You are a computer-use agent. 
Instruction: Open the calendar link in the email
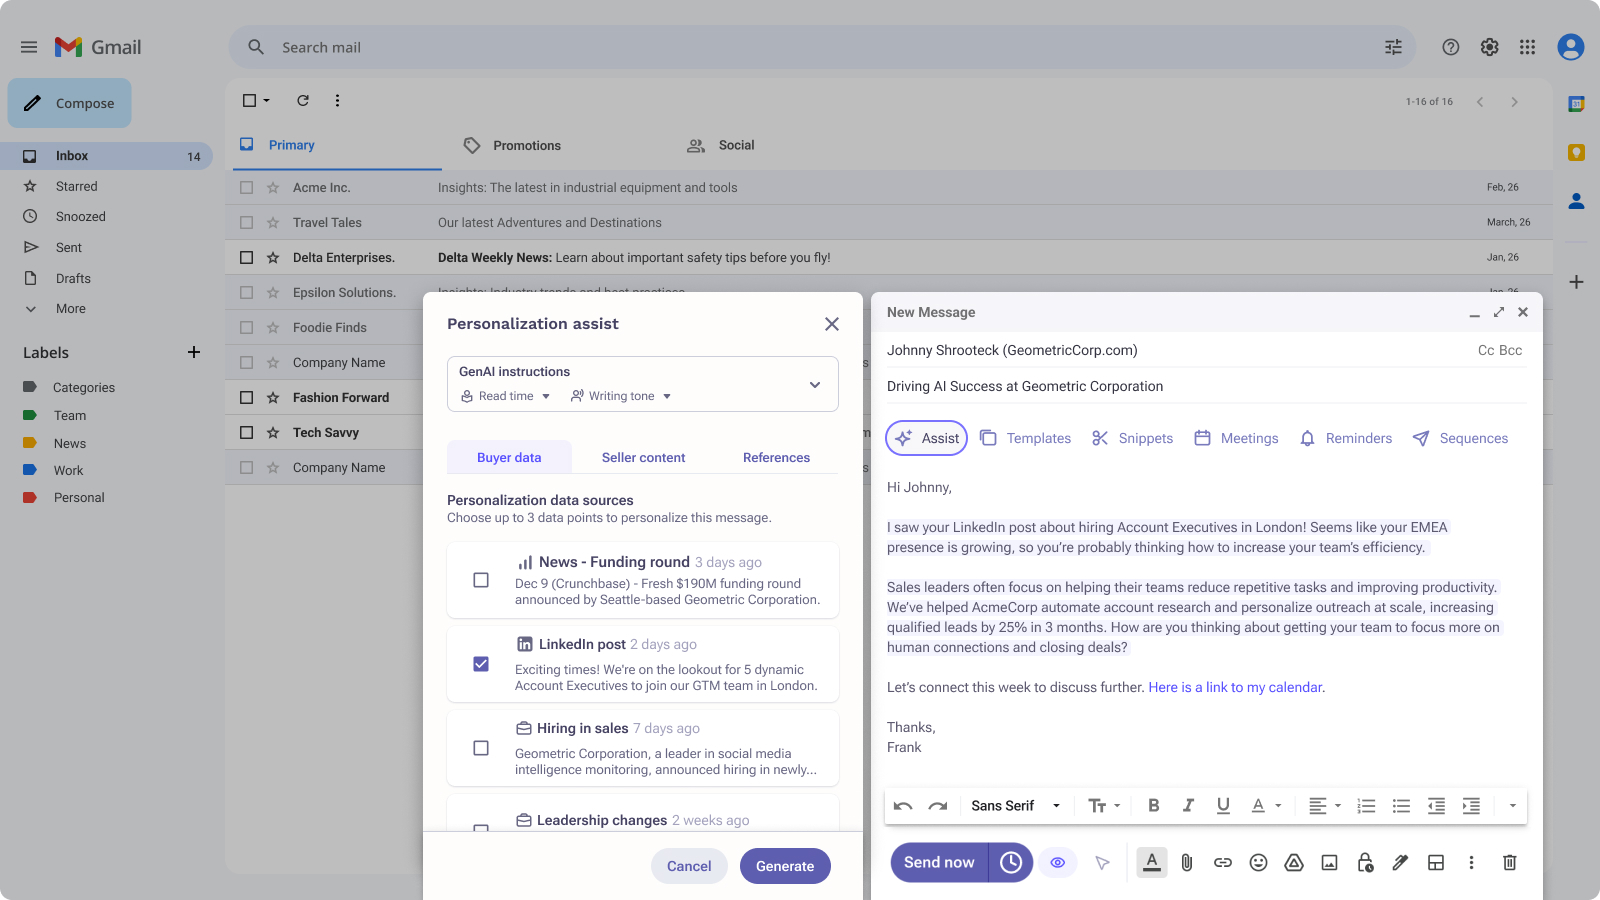pos(1234,687)
